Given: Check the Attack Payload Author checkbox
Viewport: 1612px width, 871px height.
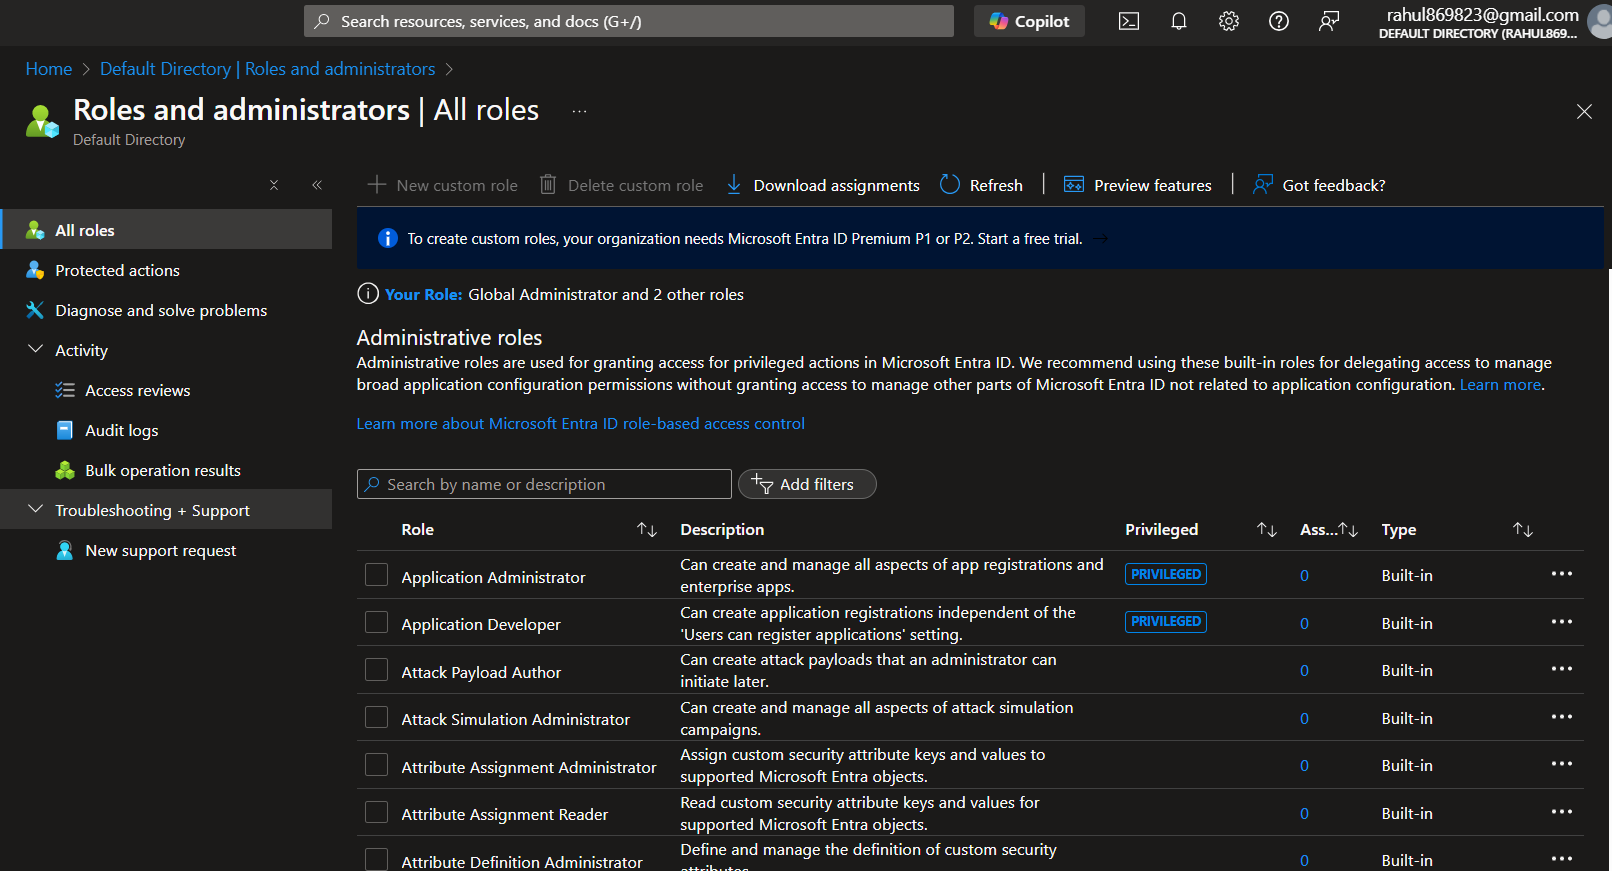Looking at the screenshot, I should click(x=376, y=670).
